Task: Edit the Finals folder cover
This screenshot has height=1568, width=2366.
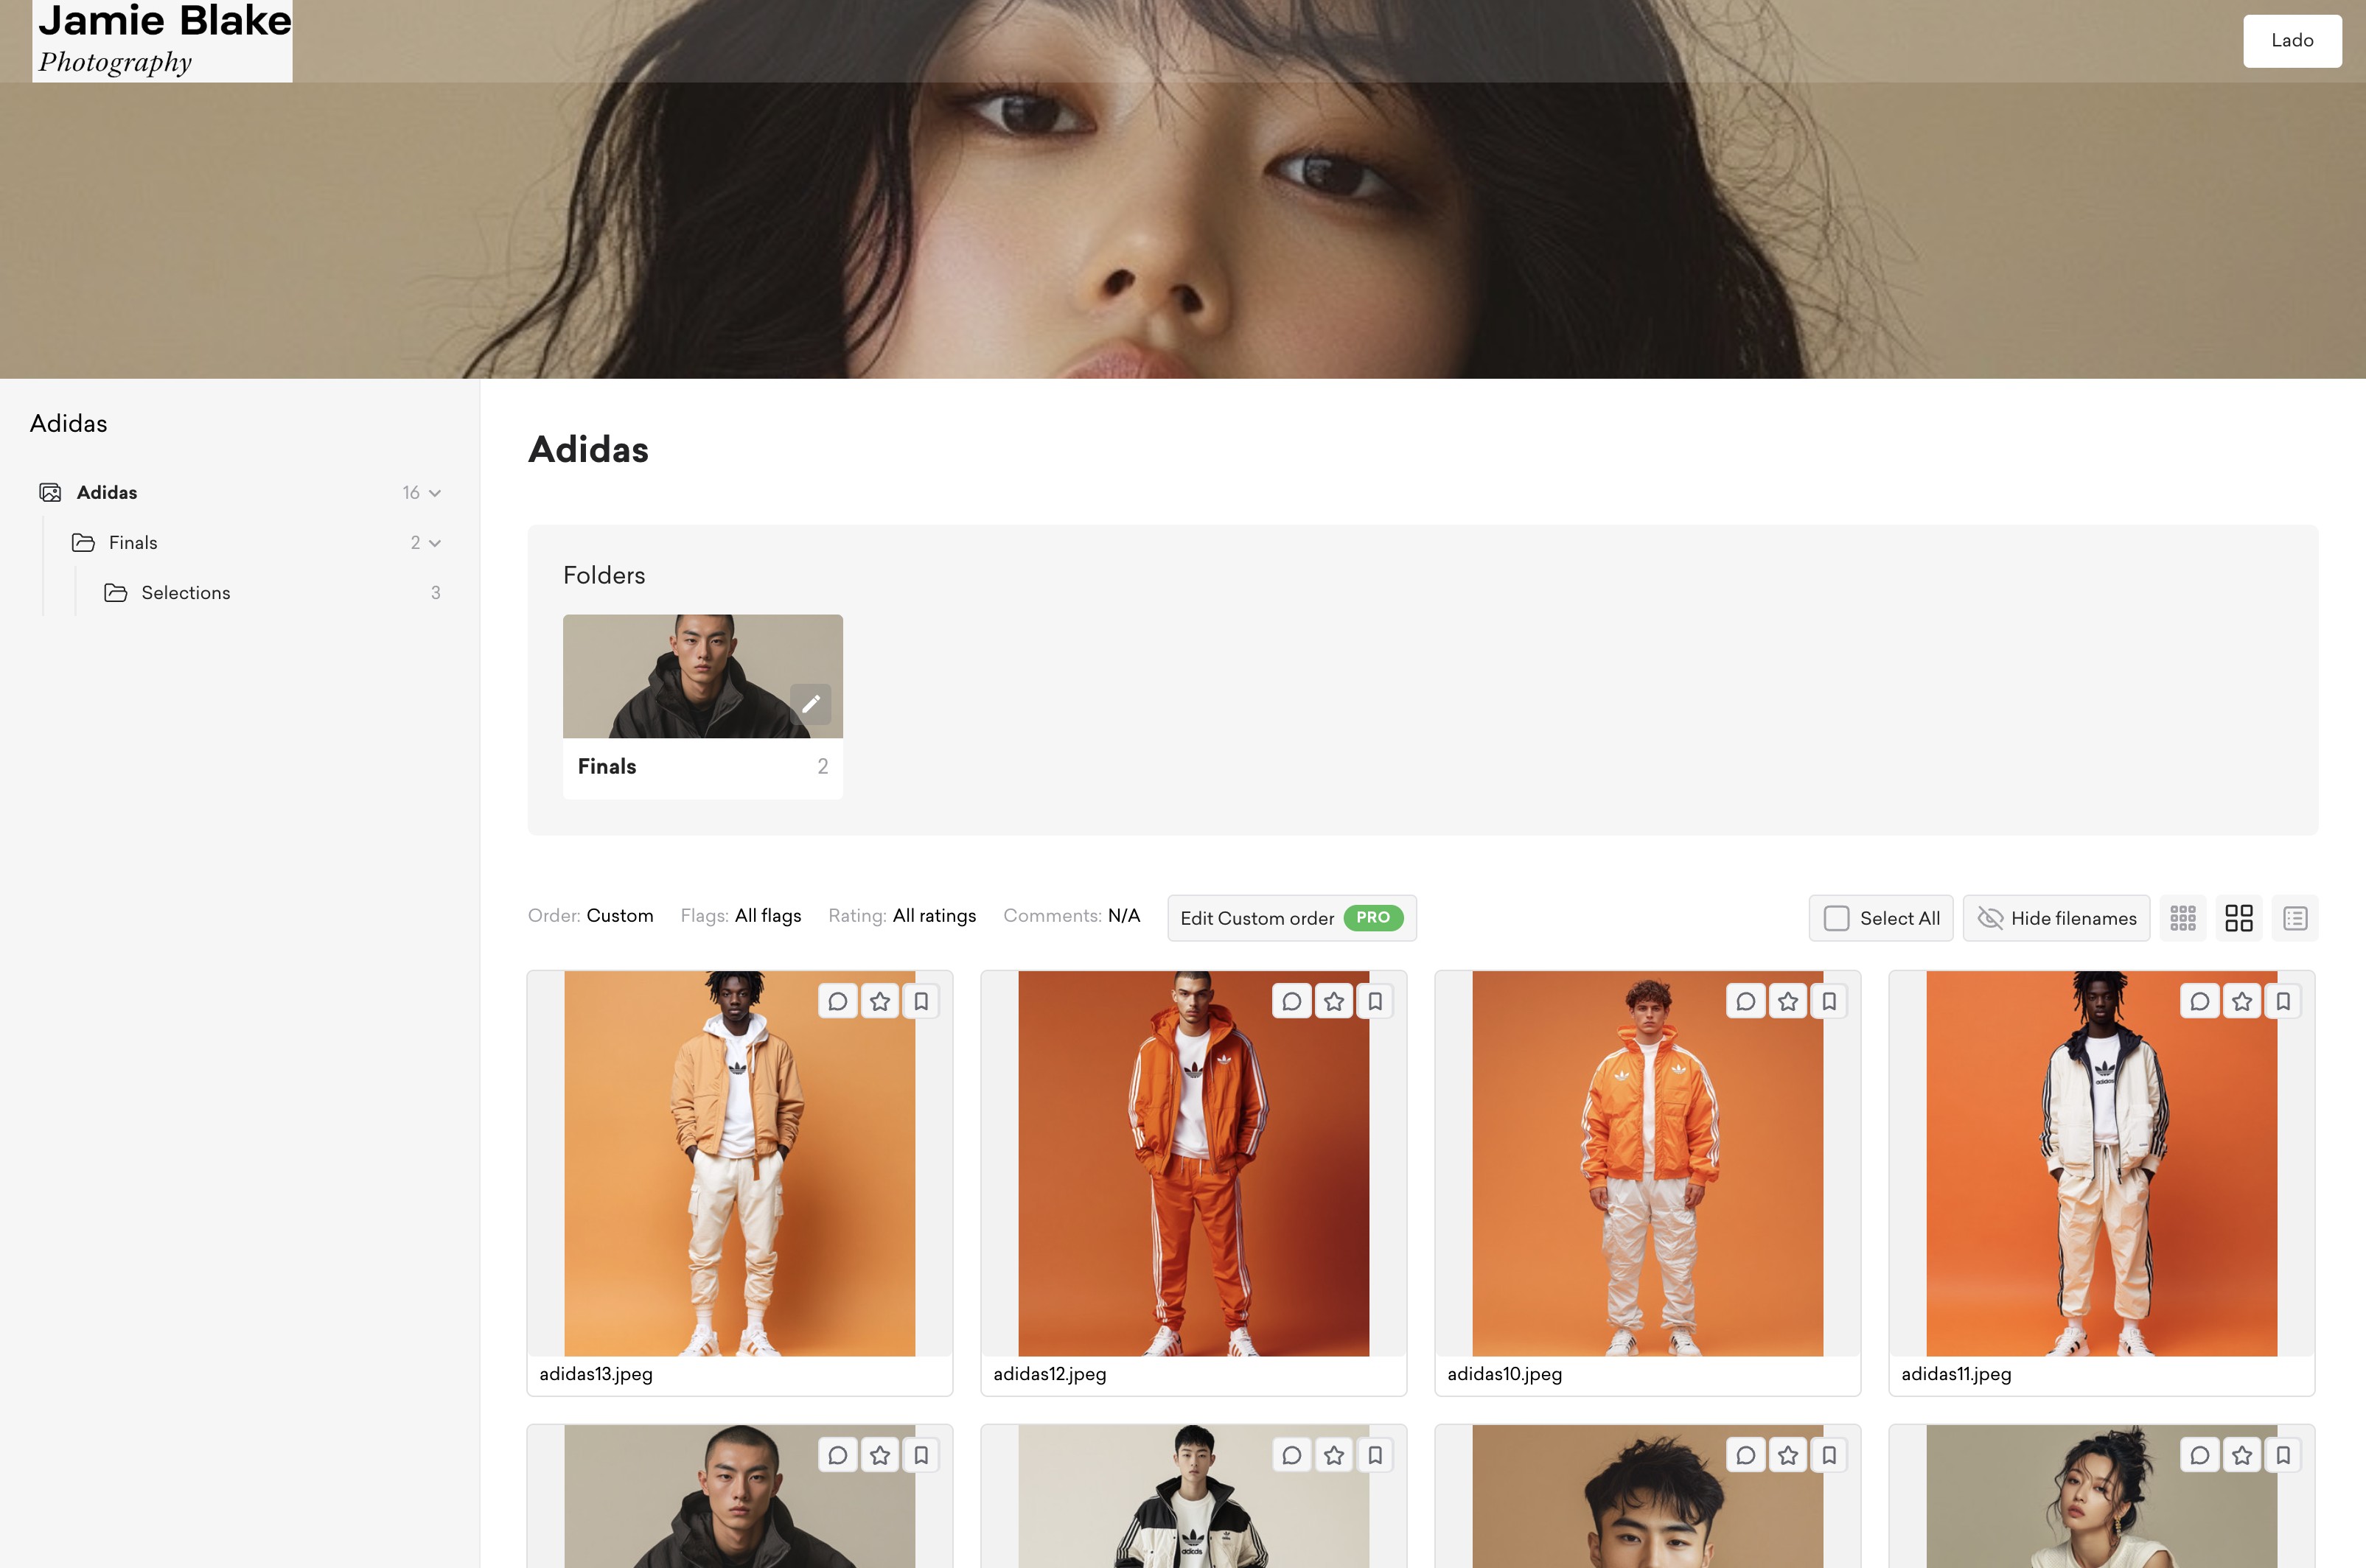Action: 811,704
